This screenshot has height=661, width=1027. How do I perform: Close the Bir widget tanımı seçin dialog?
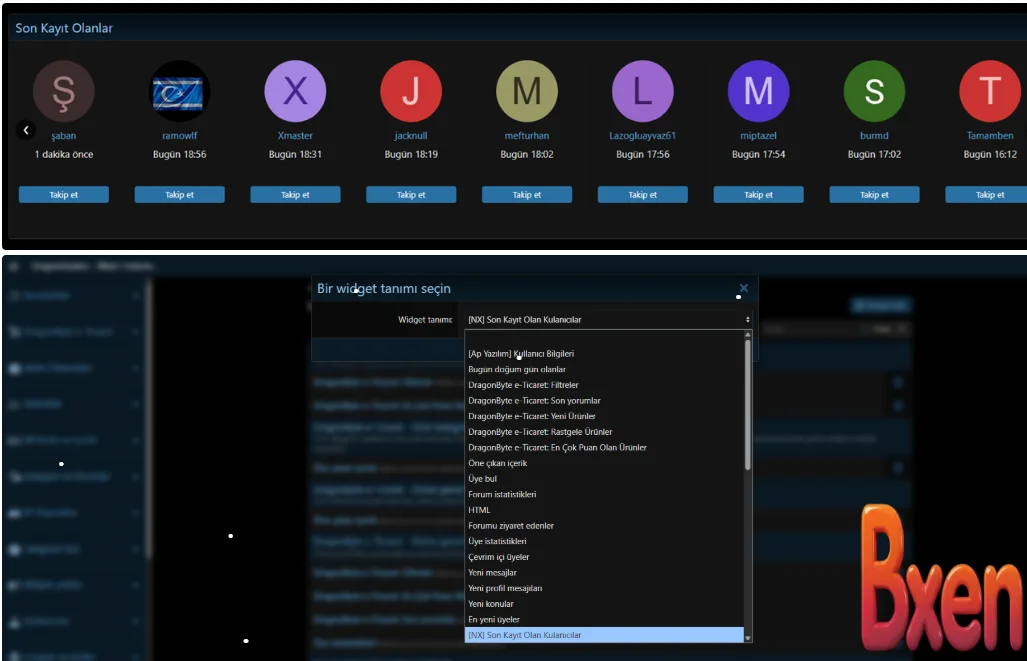[743, 288]
